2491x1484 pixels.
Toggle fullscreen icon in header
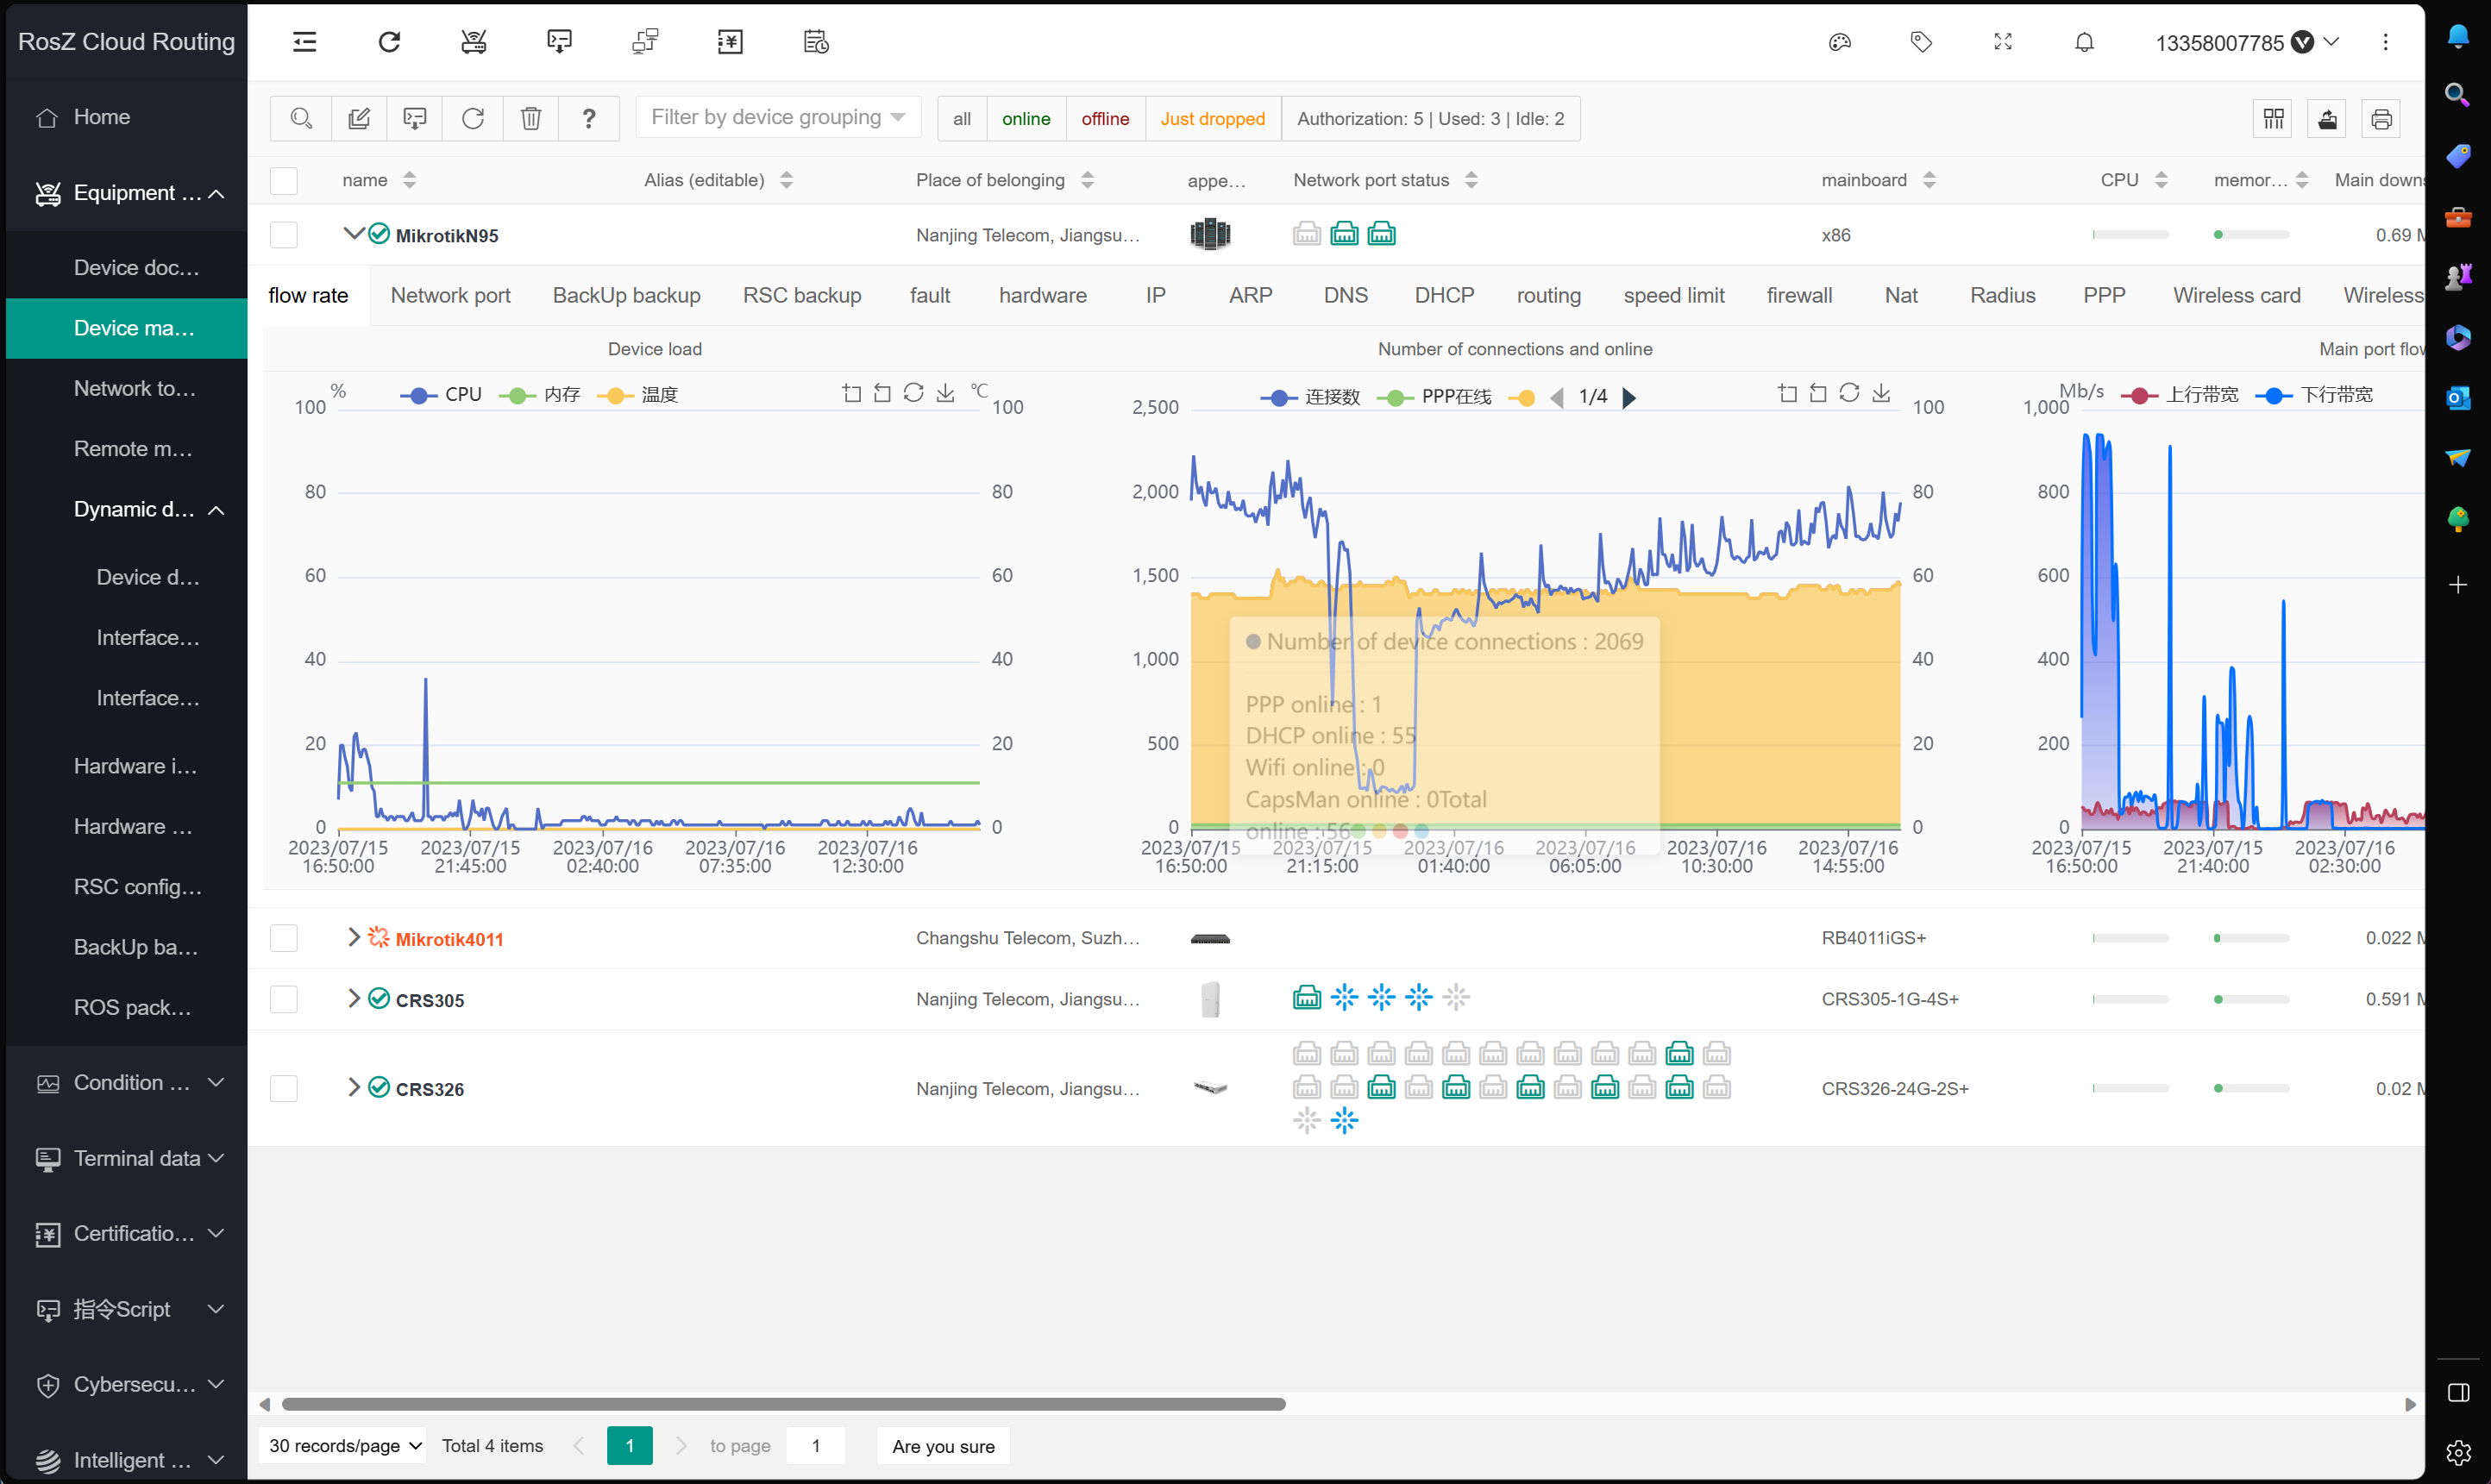point(2003,42)
